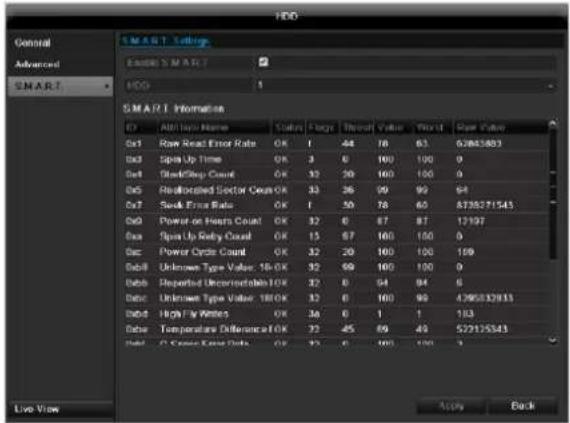Viewport: 570px width, 423px height.
Task: Select the Start/Stop Count row
Action: coord(336,174)
